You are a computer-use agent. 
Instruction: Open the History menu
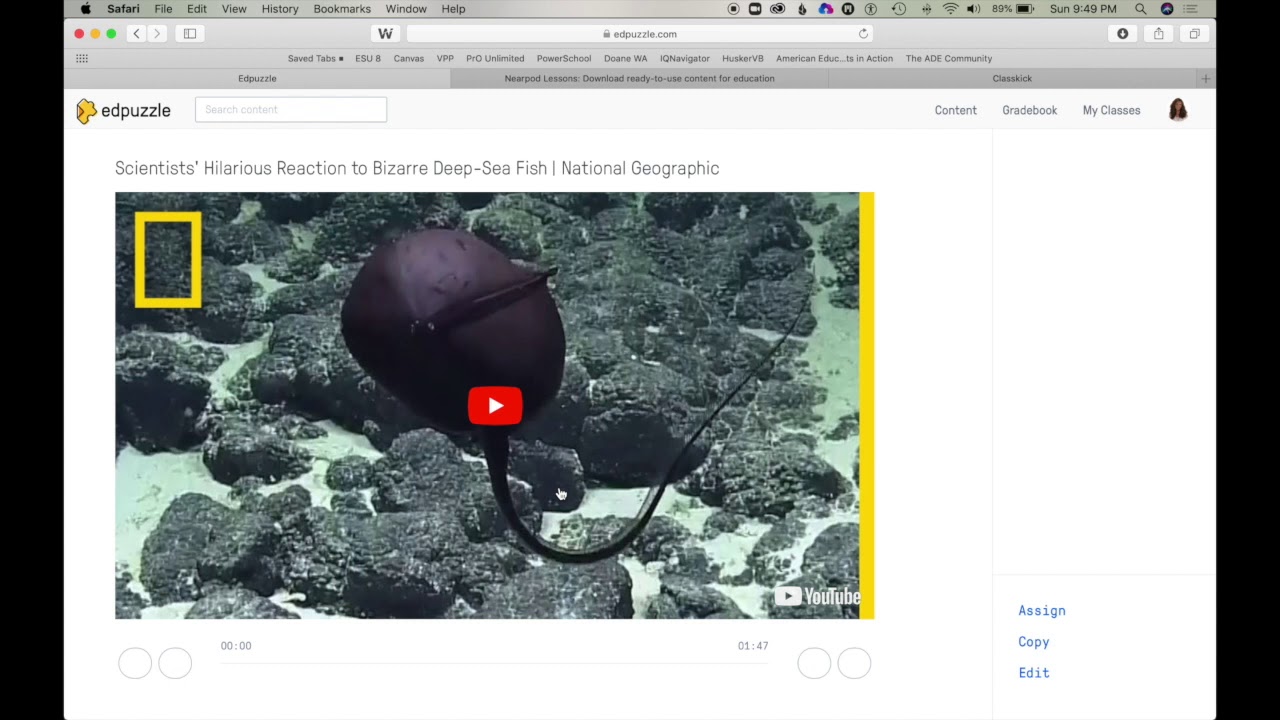[x=280, y=9]
